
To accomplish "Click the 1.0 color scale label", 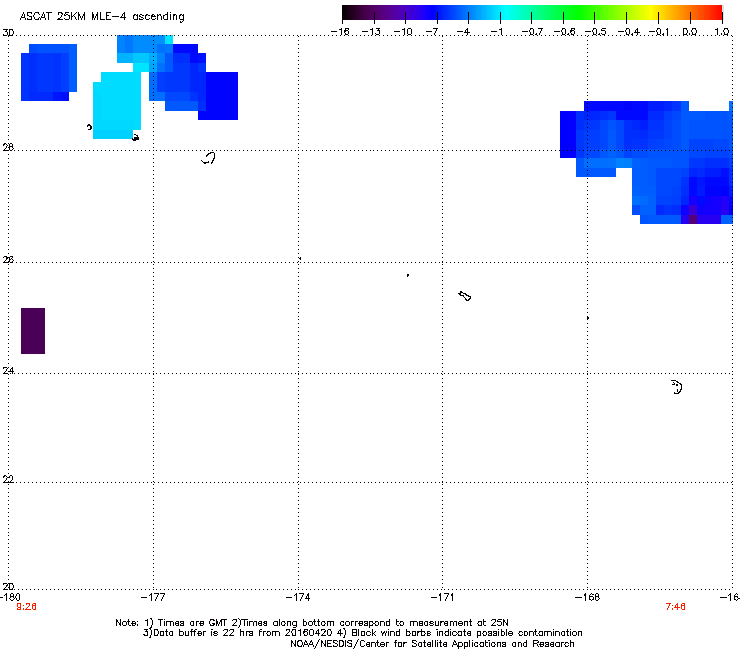I will [x=722, y=32].
